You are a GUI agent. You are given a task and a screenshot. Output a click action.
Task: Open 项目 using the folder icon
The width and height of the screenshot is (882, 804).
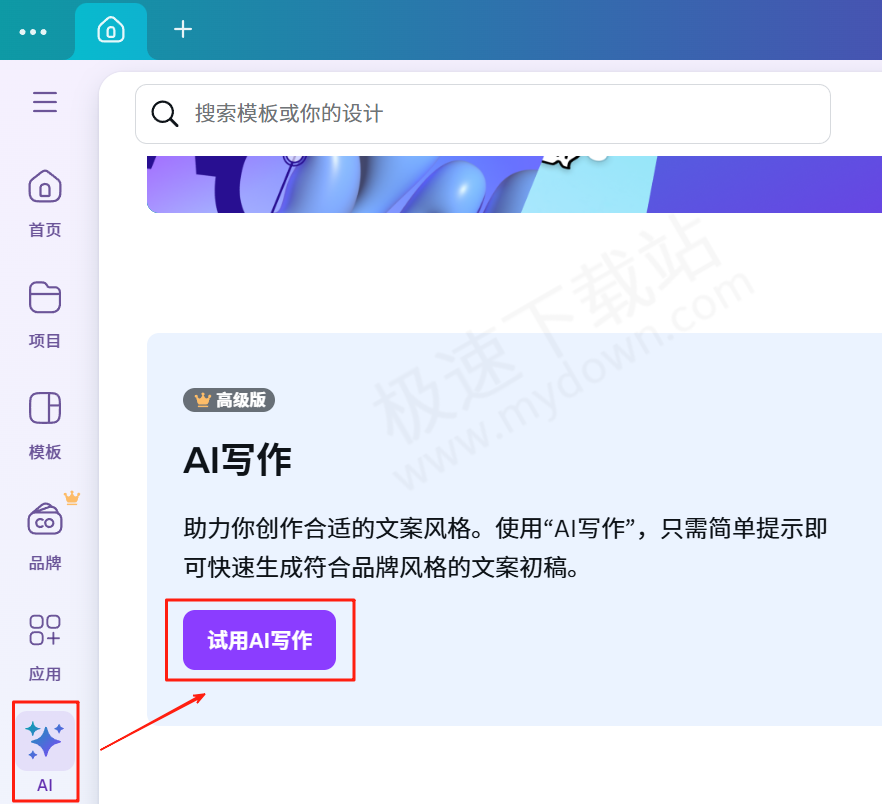(44, 298)
